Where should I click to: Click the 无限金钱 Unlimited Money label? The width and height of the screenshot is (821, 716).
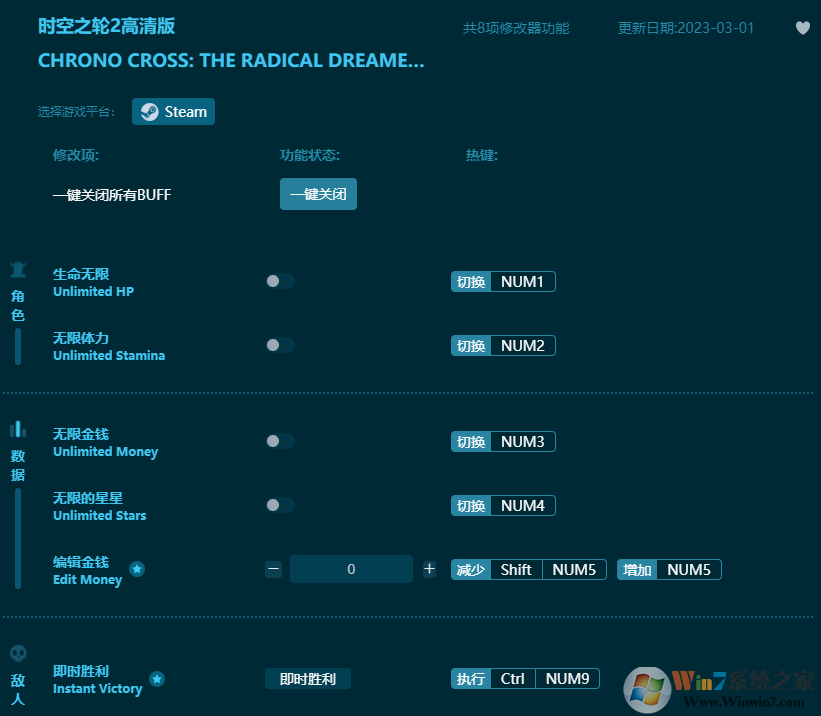105,443
